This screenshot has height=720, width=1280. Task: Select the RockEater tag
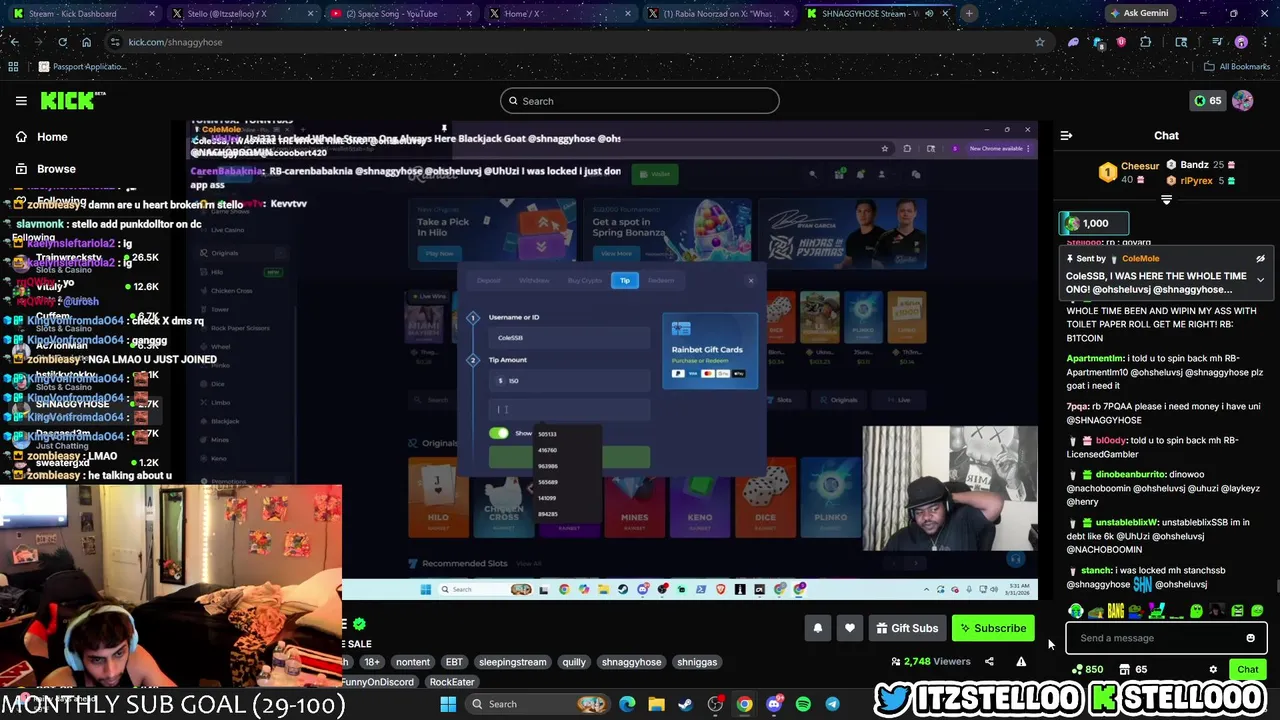pos(452,682)
